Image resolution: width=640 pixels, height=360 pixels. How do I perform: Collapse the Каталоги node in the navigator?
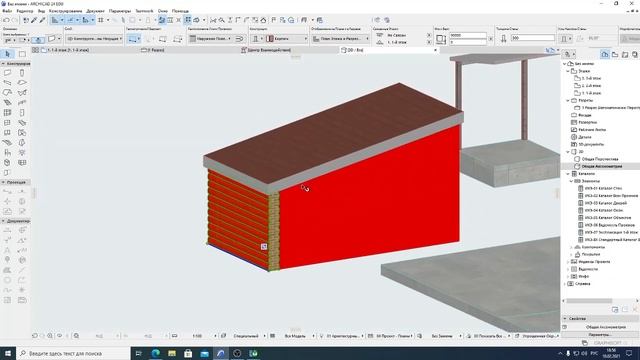568,174
